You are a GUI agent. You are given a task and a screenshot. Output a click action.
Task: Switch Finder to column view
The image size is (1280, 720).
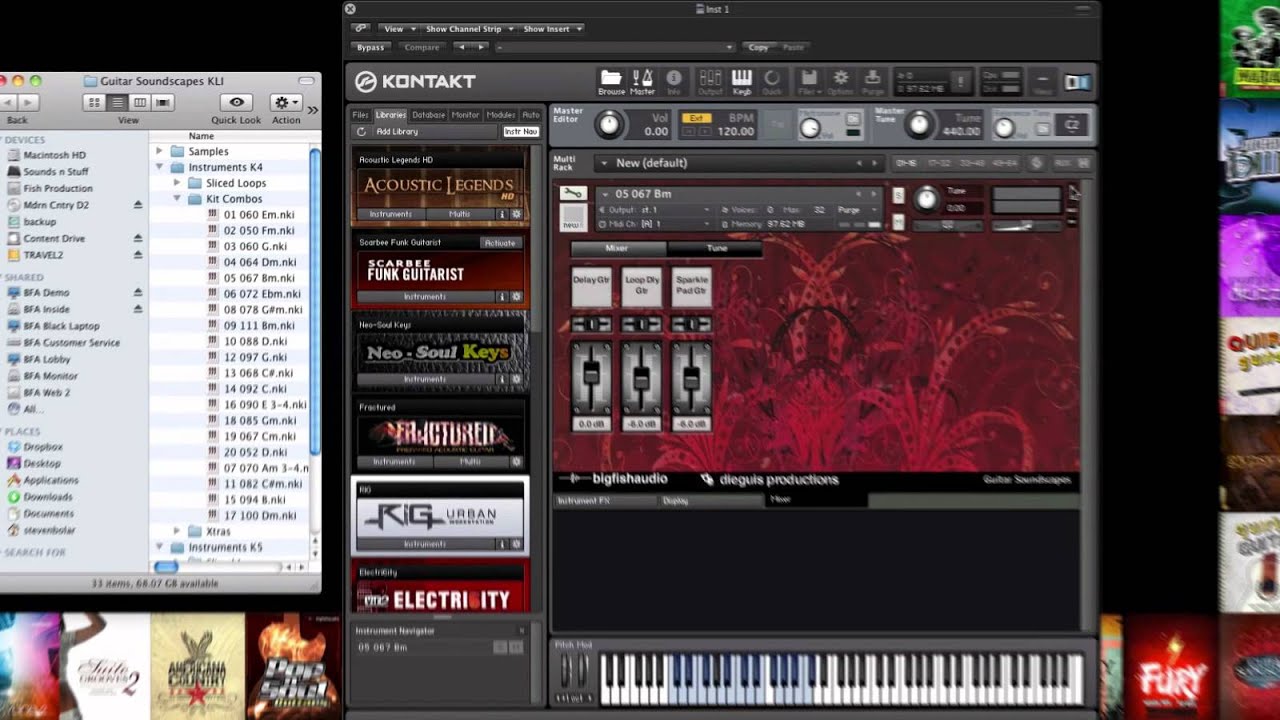pos(140,102)
